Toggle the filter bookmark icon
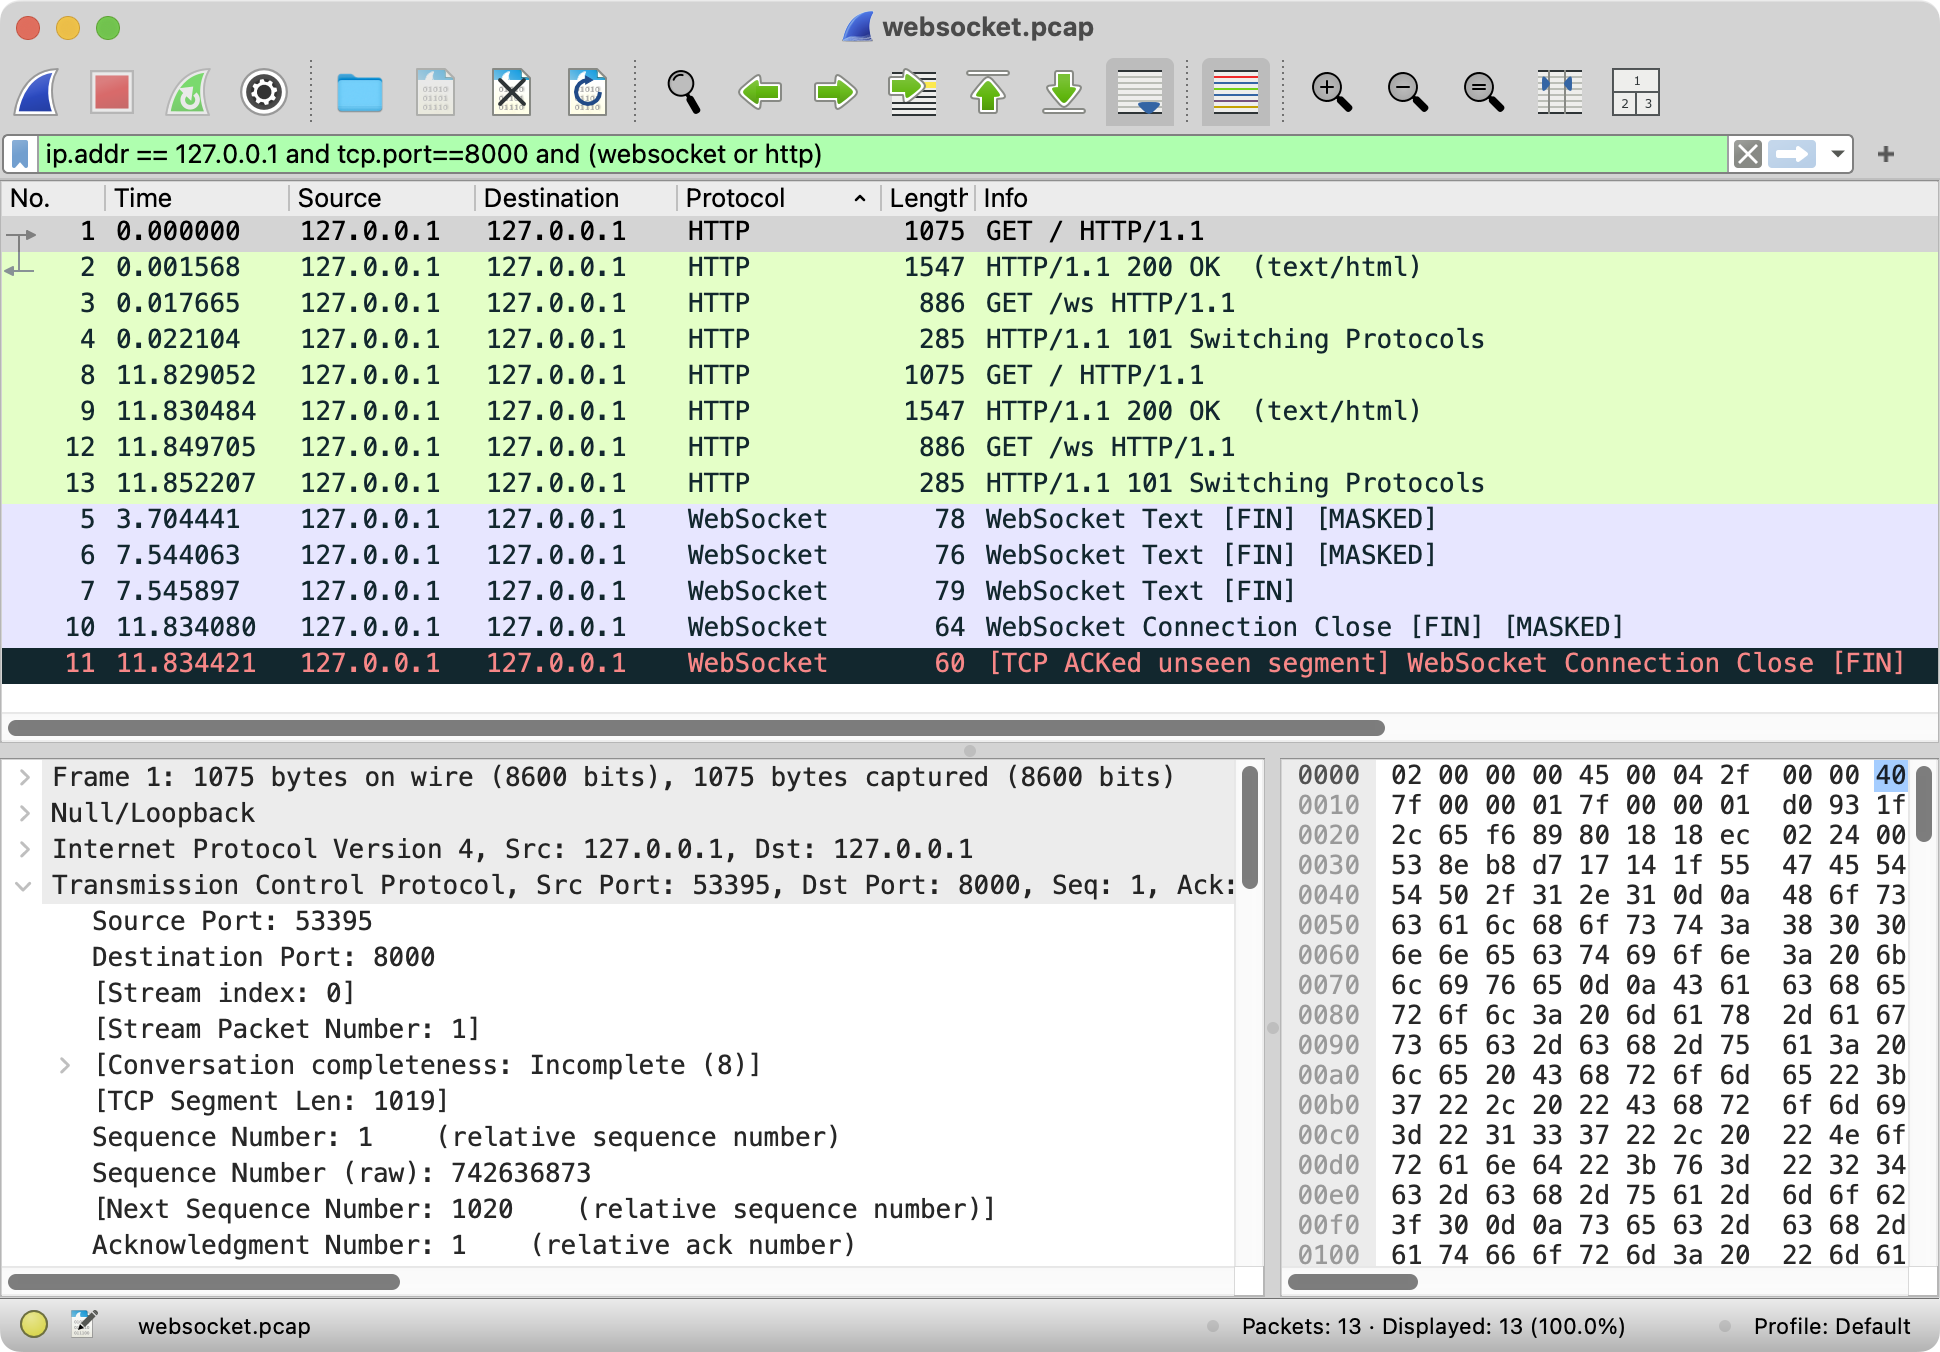 (20, 154)
